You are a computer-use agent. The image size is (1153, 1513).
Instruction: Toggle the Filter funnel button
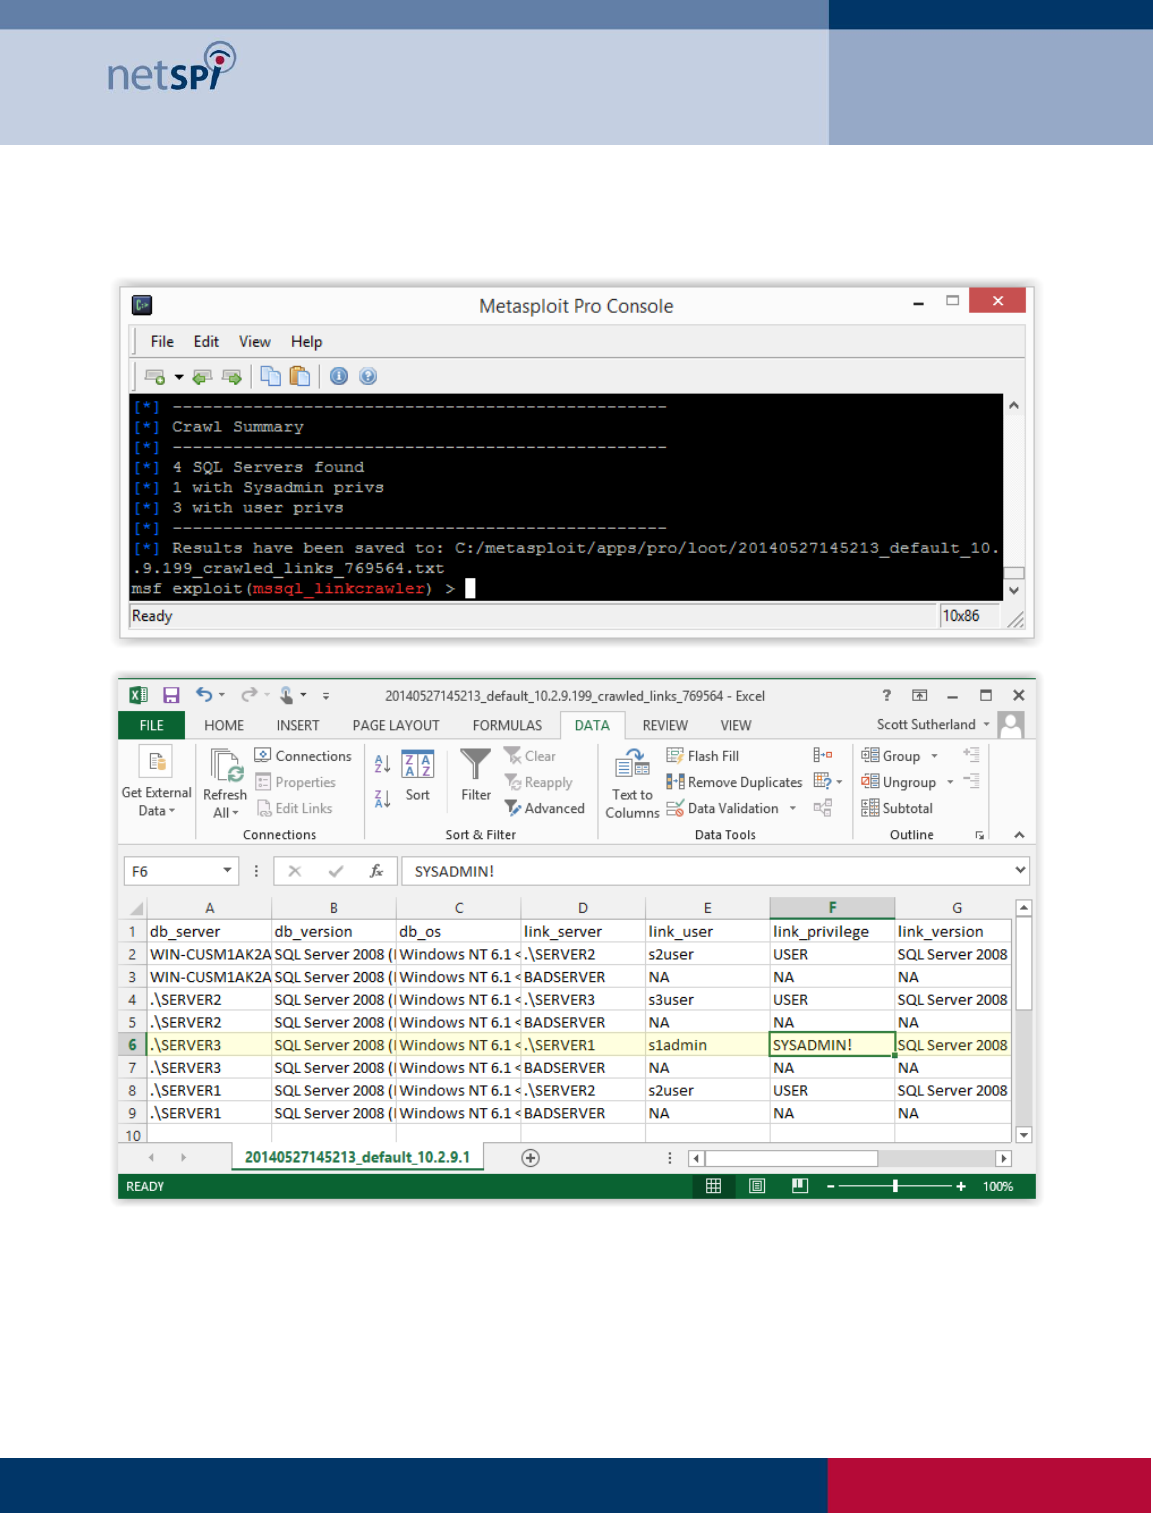pos(476,776)
